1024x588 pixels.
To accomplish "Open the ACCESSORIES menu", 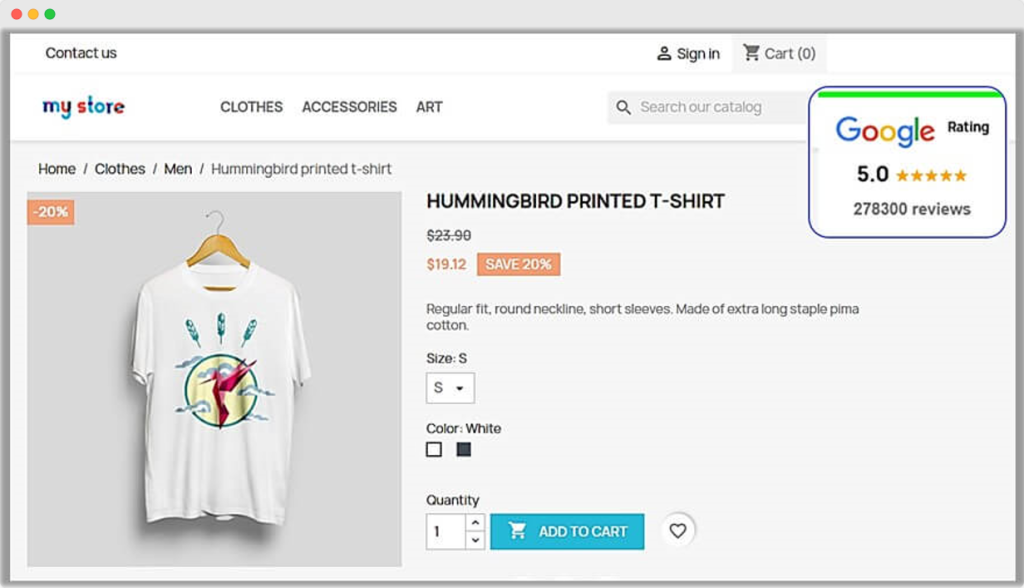I will tap(349, 107).
